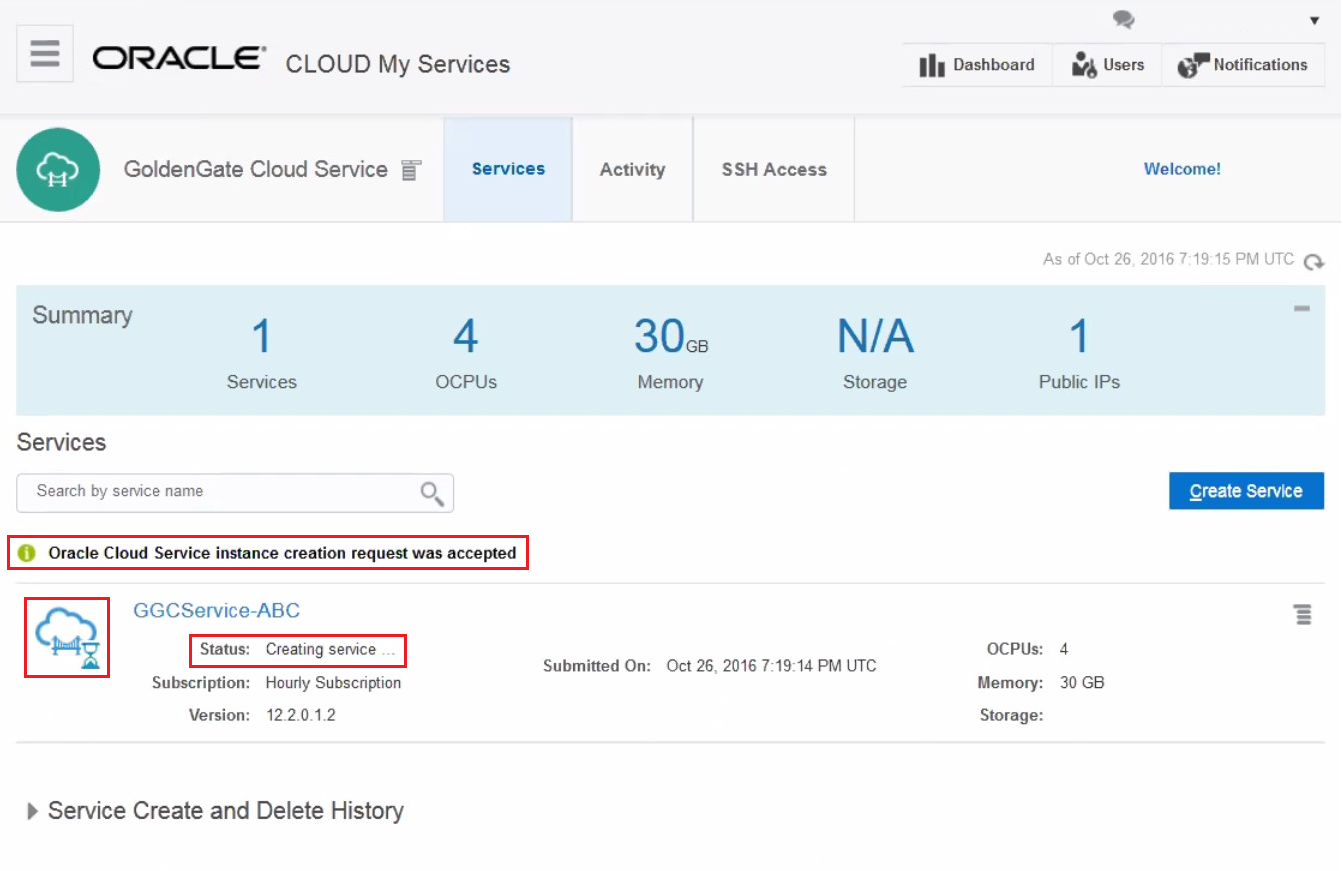Open the Dashboard button
1343x871 pixels.
[977, 65]
